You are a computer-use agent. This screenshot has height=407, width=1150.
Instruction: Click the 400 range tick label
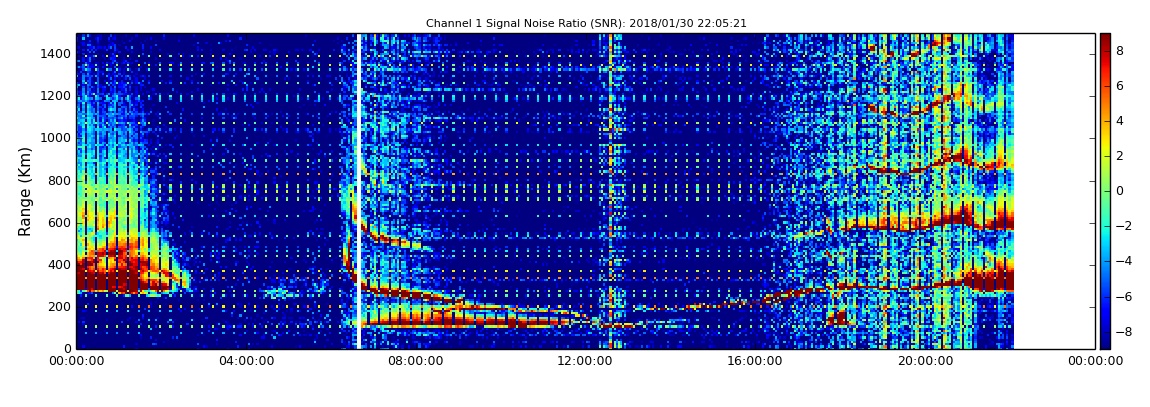point(61,265)
